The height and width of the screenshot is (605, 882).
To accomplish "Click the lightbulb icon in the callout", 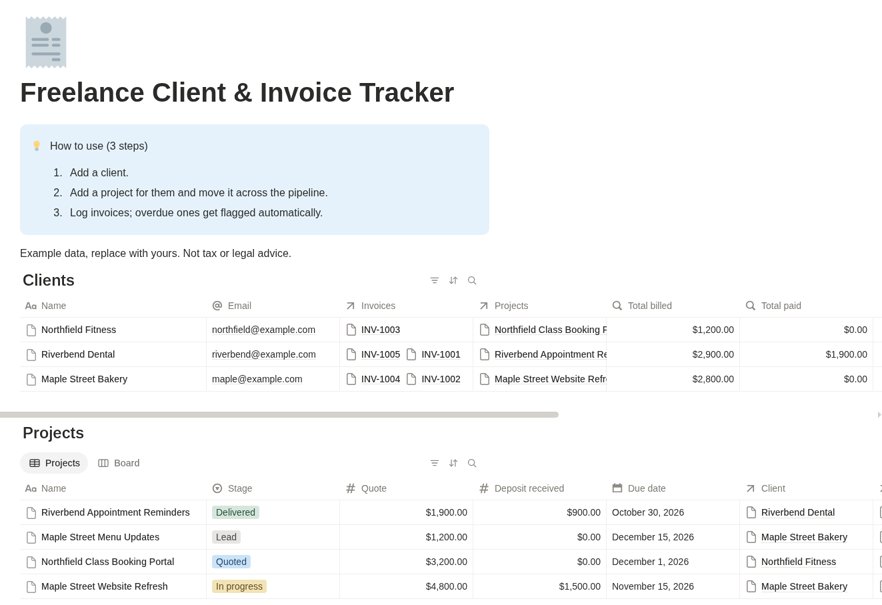I will pos(37,146).
